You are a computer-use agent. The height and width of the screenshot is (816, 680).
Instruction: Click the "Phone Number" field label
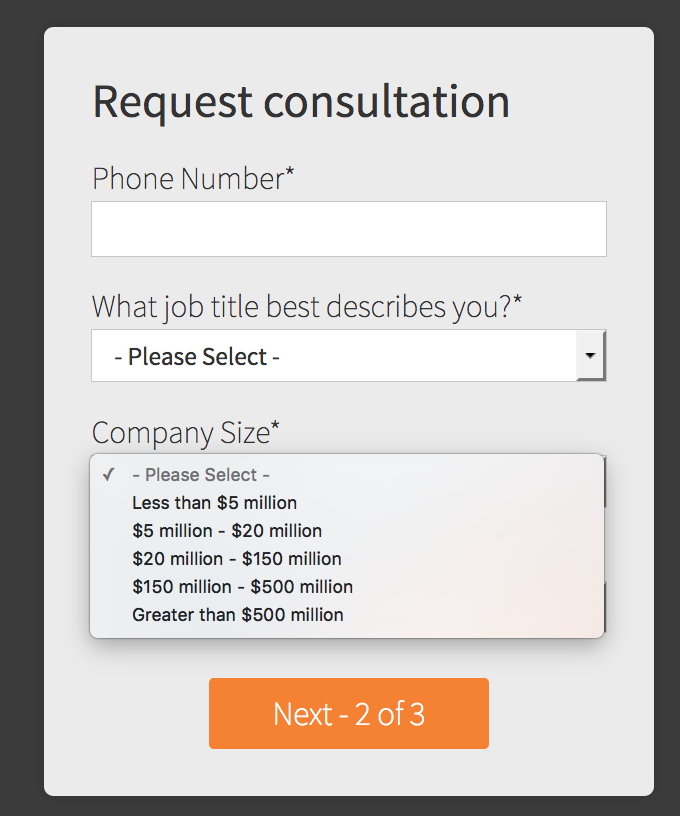[x=188, y=179]
